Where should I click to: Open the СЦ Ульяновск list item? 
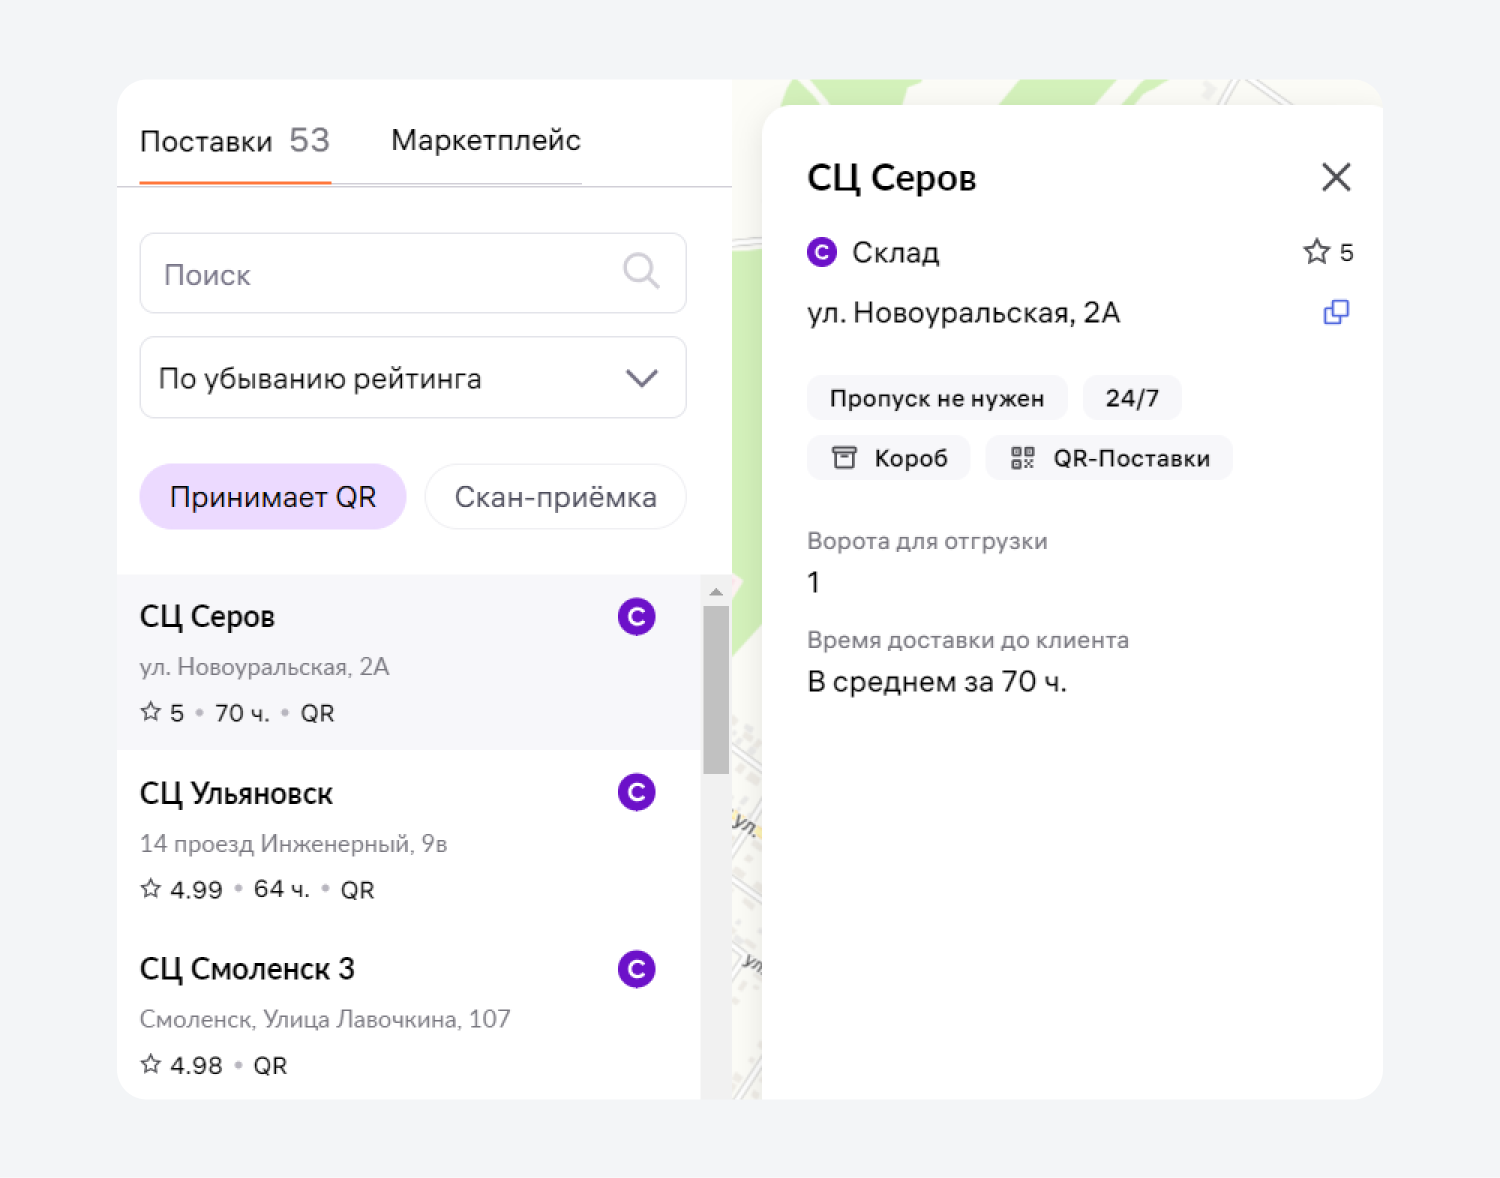coord(409,839)
